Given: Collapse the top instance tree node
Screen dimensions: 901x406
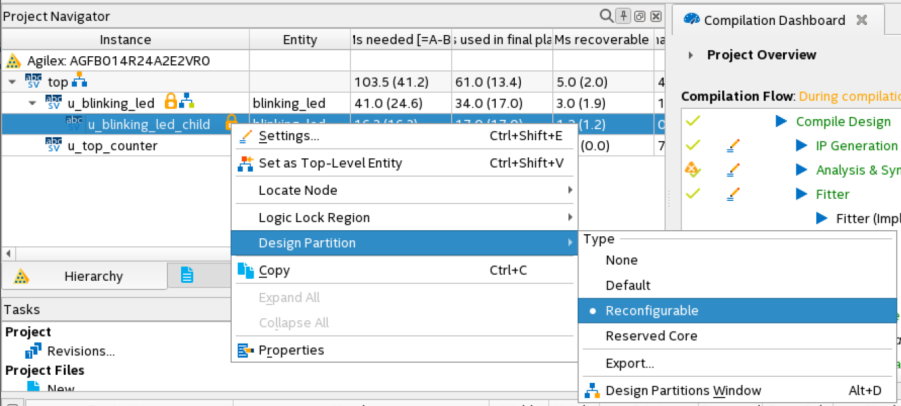Looking at the screenshot, I should pyautogui.click(x=12, y=81).
